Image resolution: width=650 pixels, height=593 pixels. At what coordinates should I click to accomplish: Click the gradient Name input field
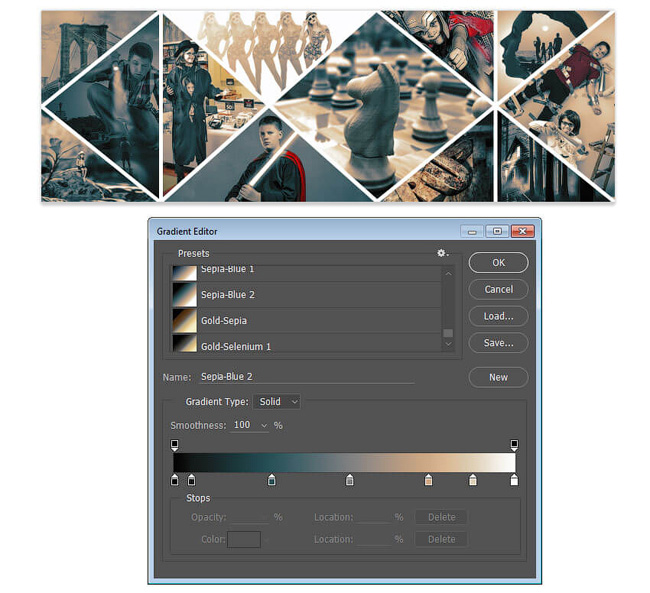coord(307,377)
